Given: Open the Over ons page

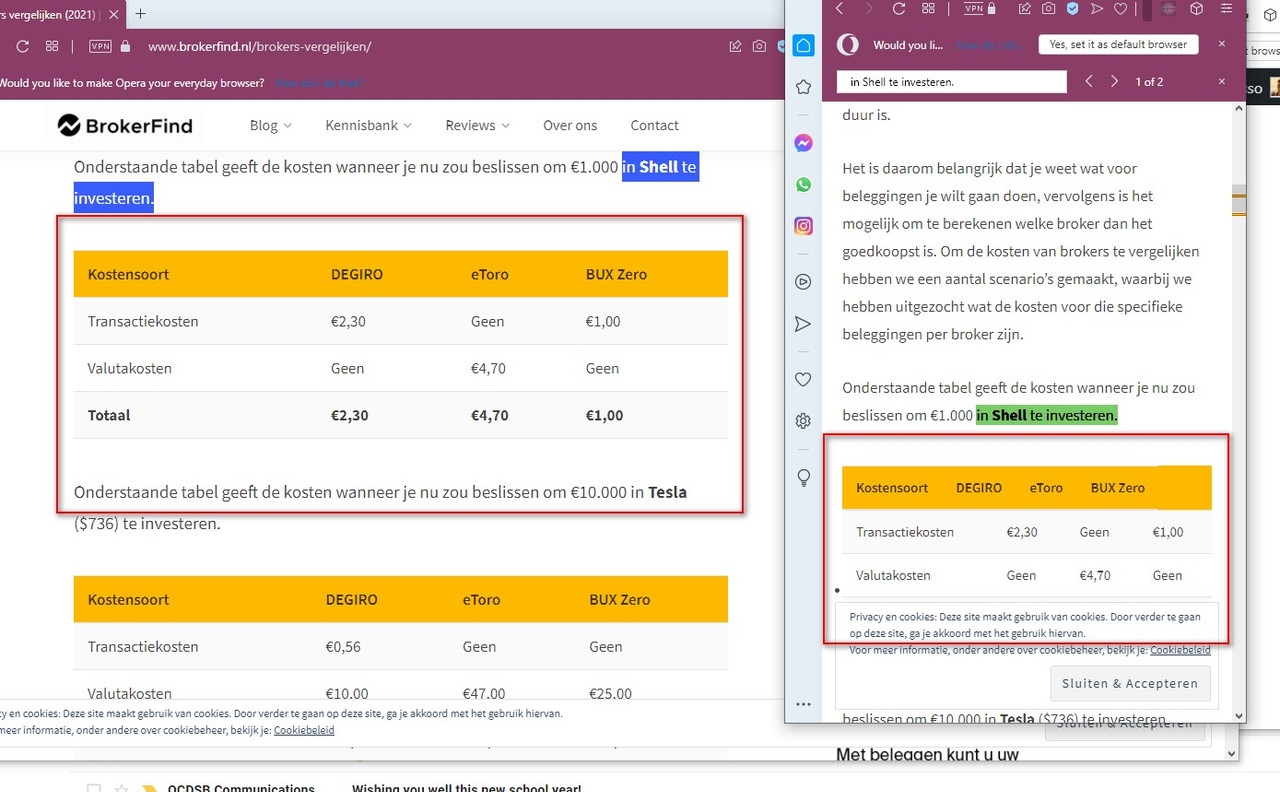Looking at the screenshot, I should [570, 125].
